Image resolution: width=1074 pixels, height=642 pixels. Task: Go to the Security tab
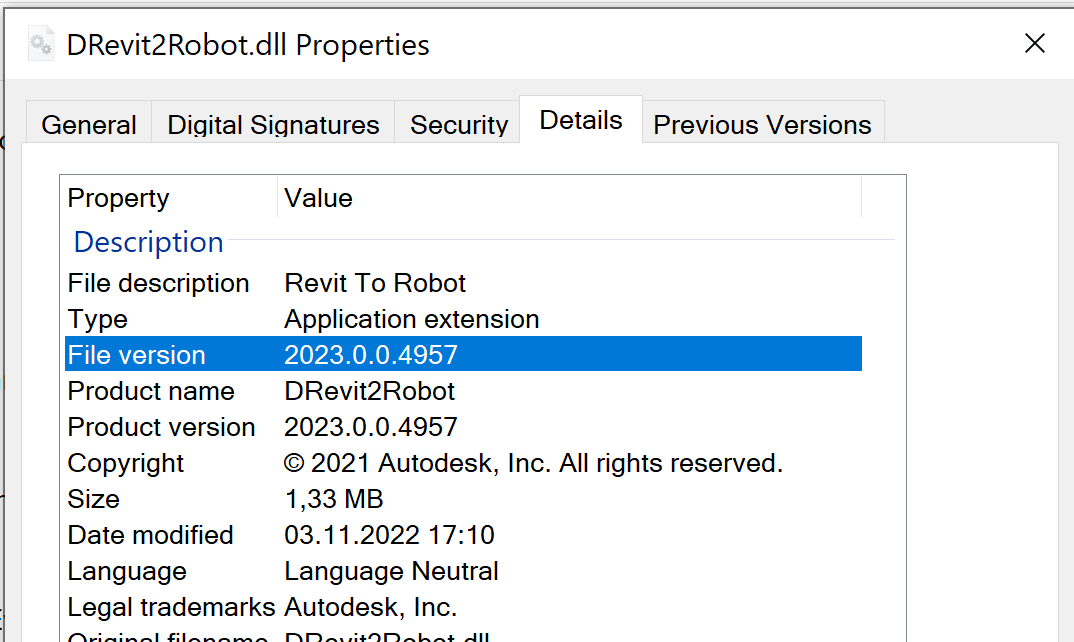click(x=459, y=125)
